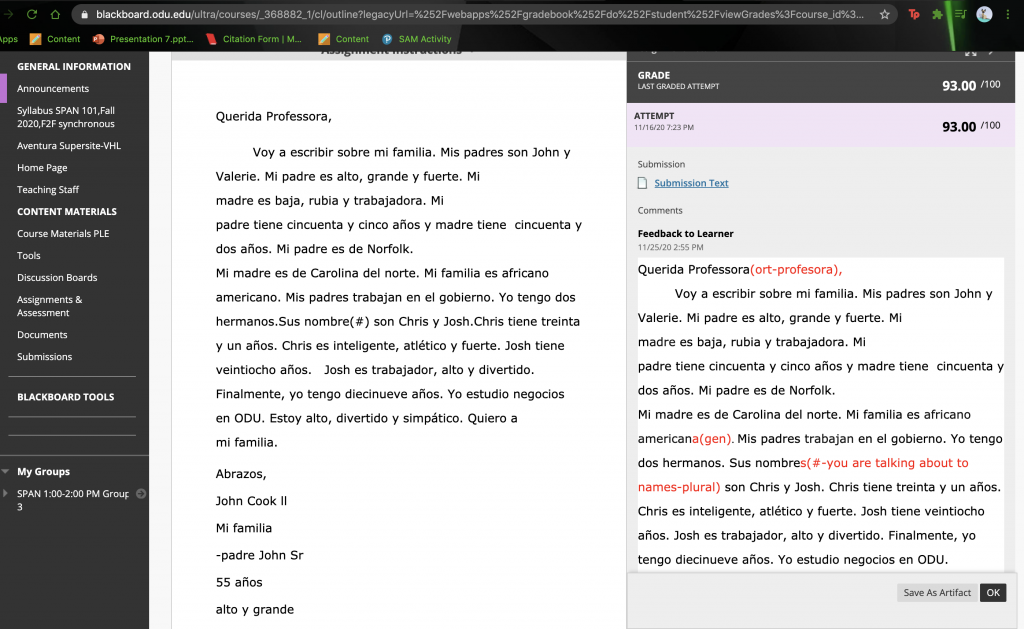Click the CONTENT MATERIALS heading
The width and height of the screenshot is (1024, 629).
(x=67, y=212)
